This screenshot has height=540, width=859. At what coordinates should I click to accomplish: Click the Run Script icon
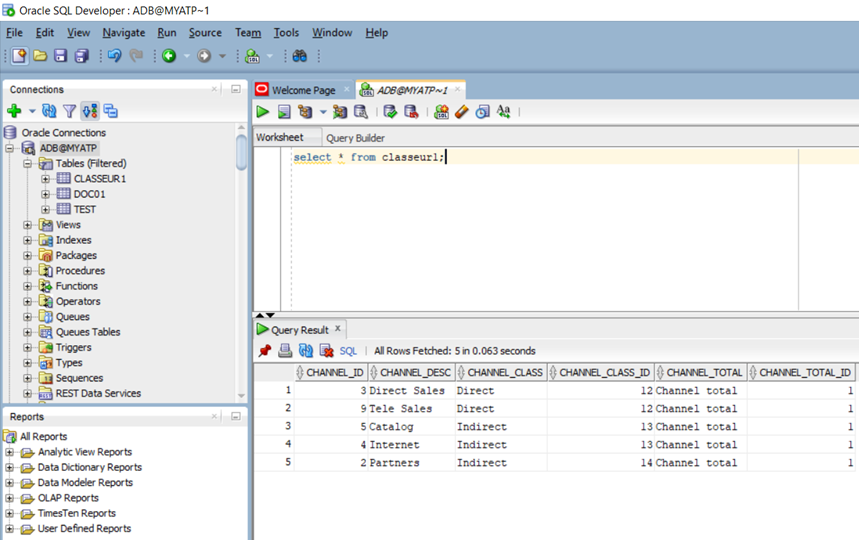284,112
